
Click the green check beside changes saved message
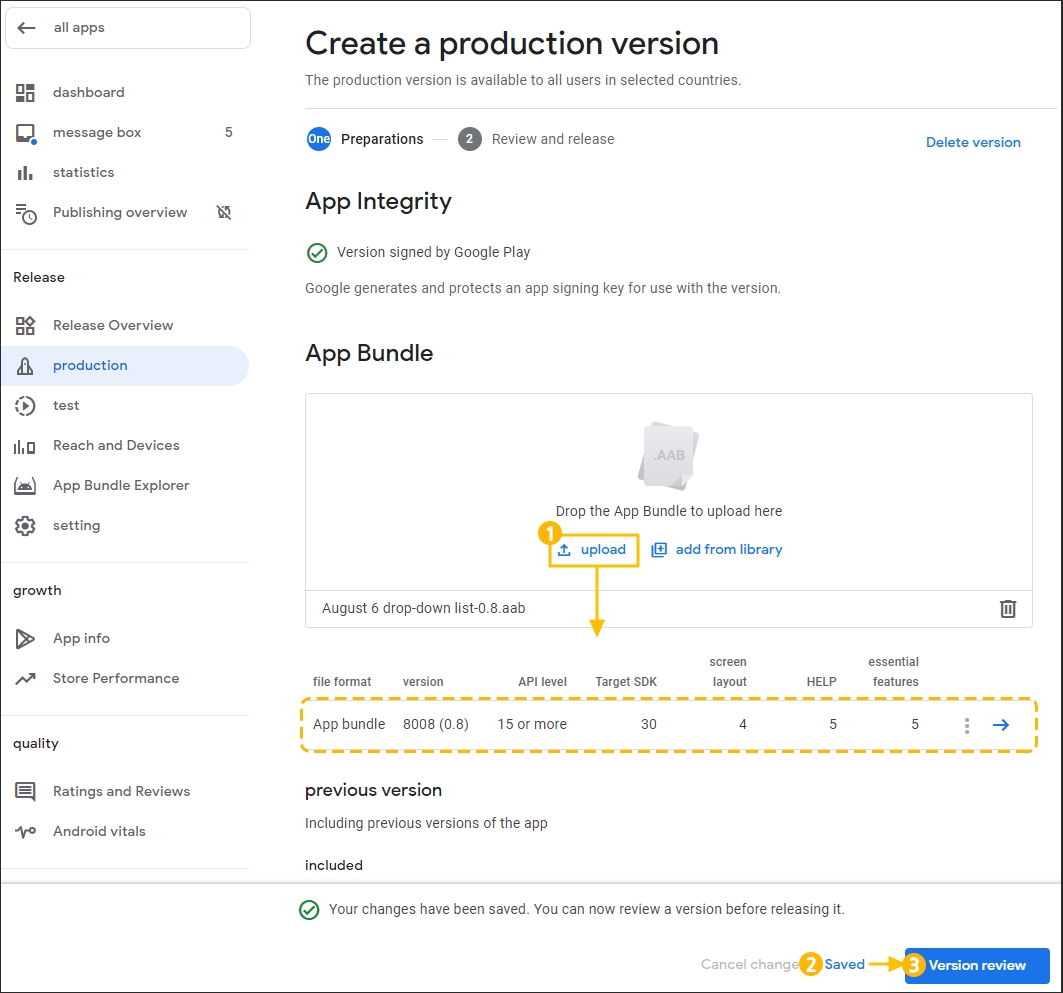(x=309, y=910)
